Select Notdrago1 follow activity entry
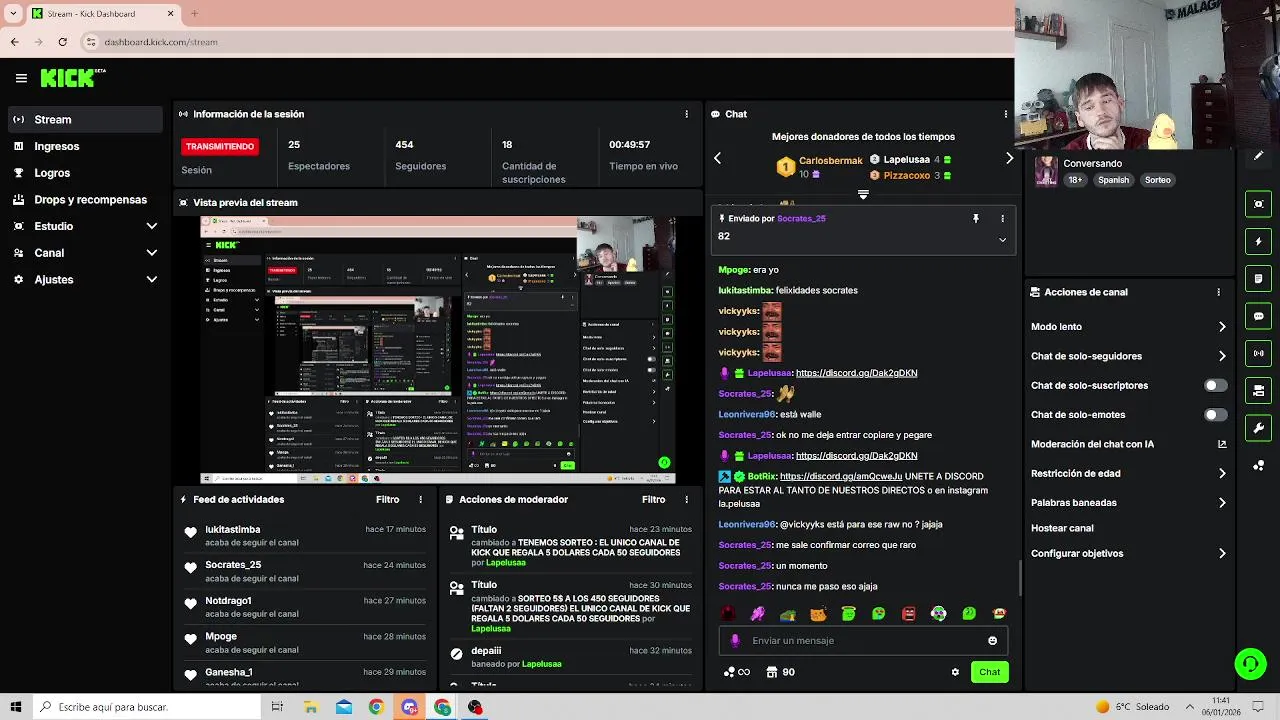The height and width of the screenshot is (720, 1280). [x=304, y=606]
